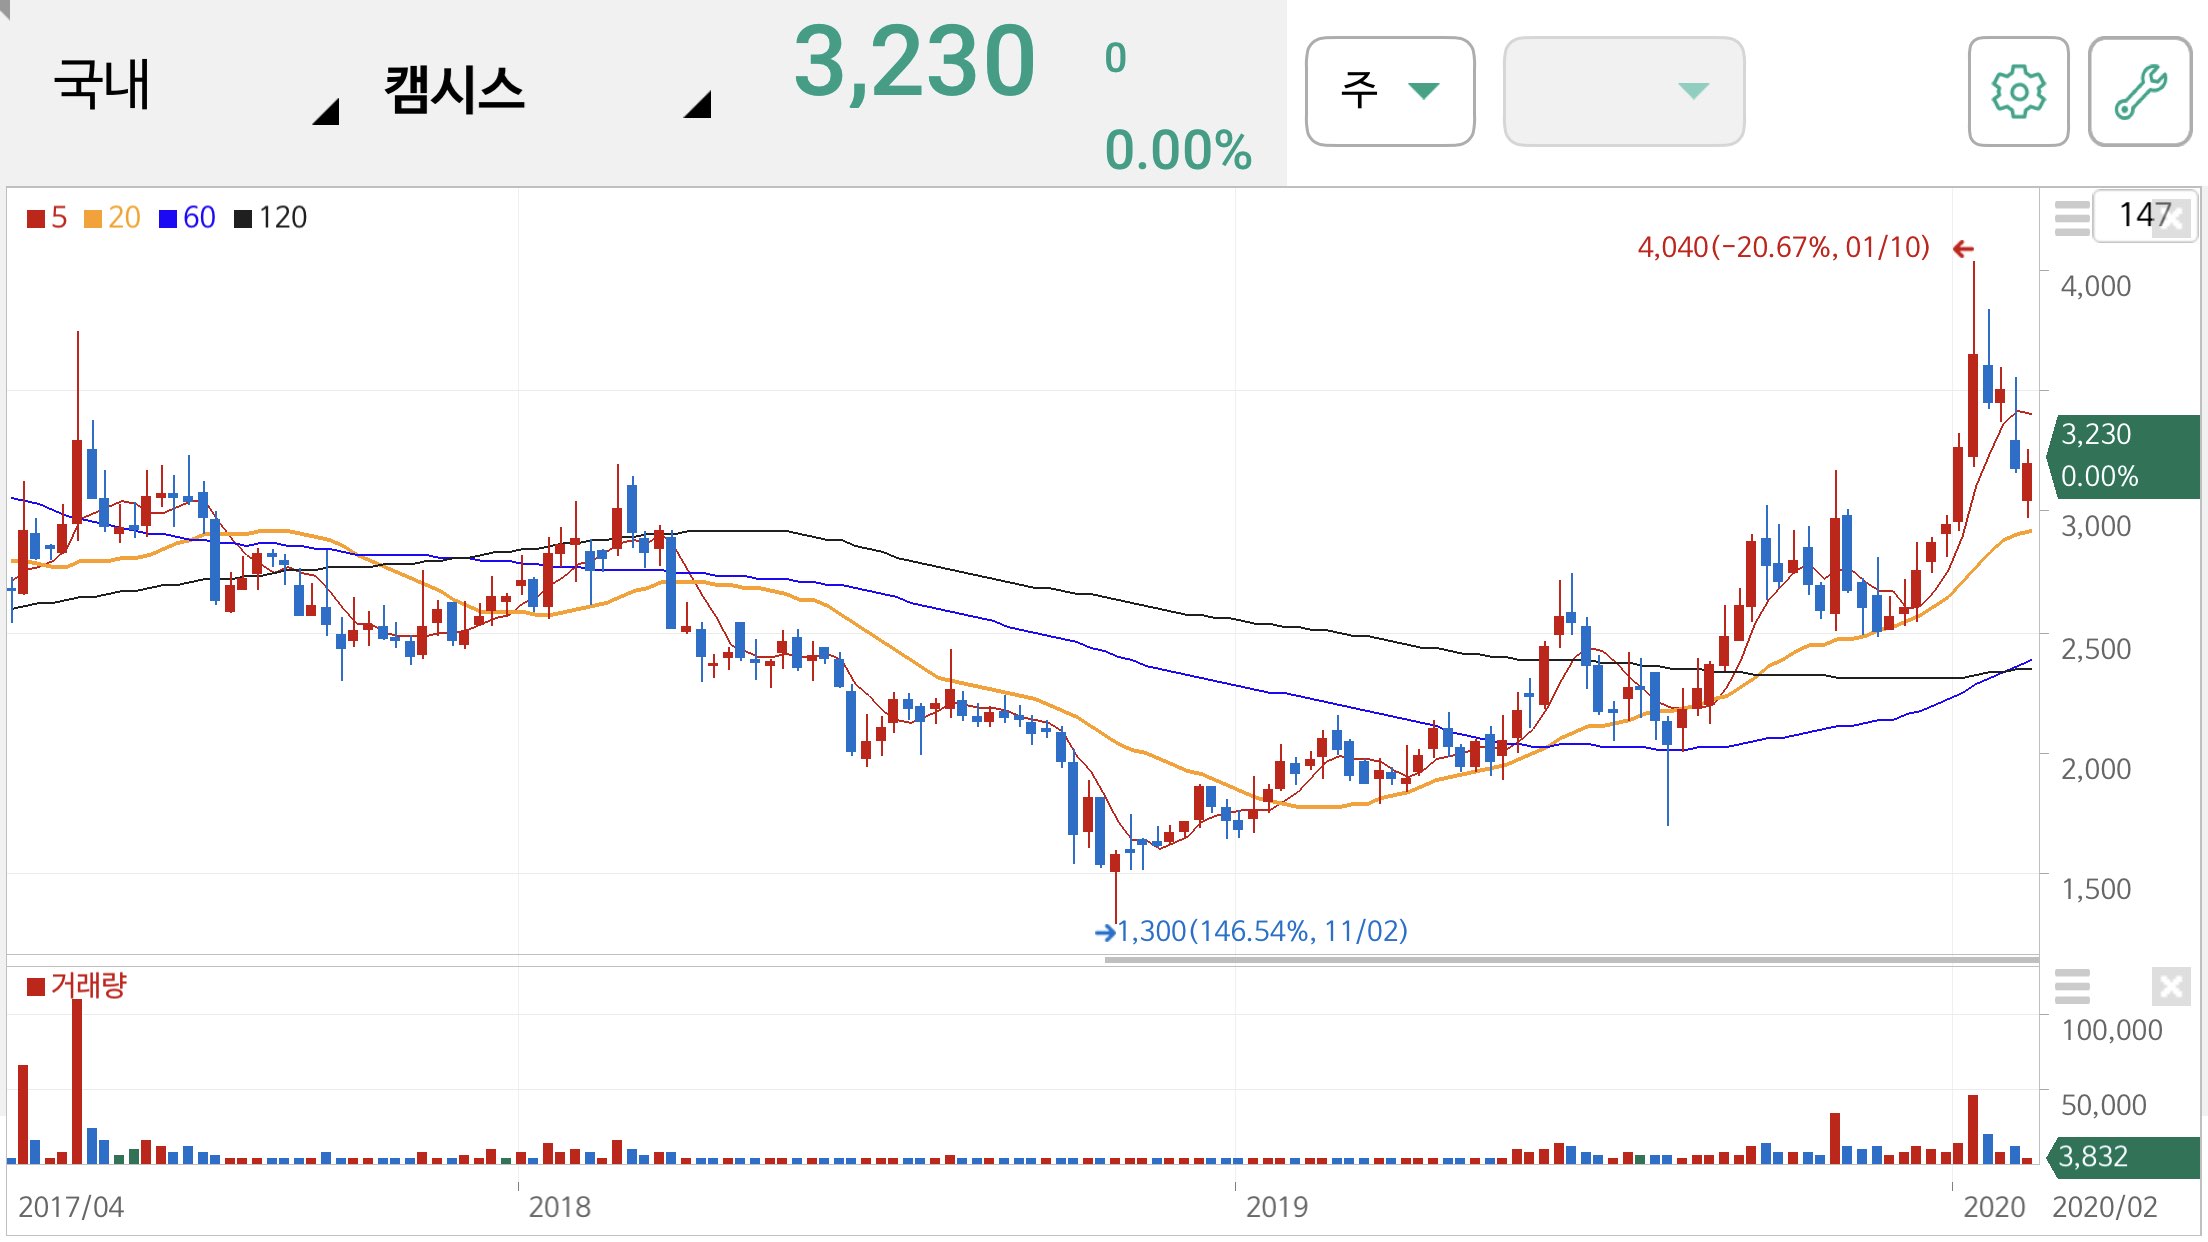Screen dimensions: 2208x1242
Task: Click the 4,000 price axis label
Action: pyautogui.click(x=2095, y=286)
